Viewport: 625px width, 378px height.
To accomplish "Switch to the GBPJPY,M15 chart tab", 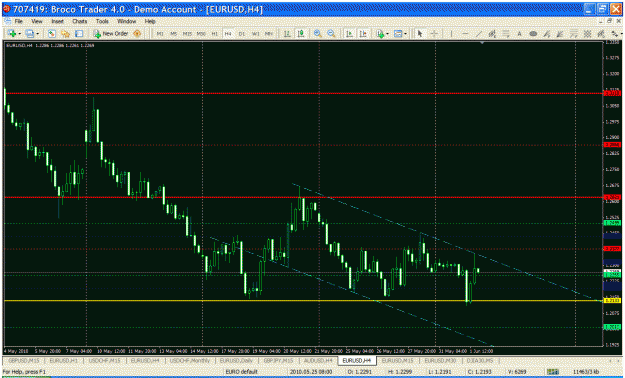I will [278, 360].
